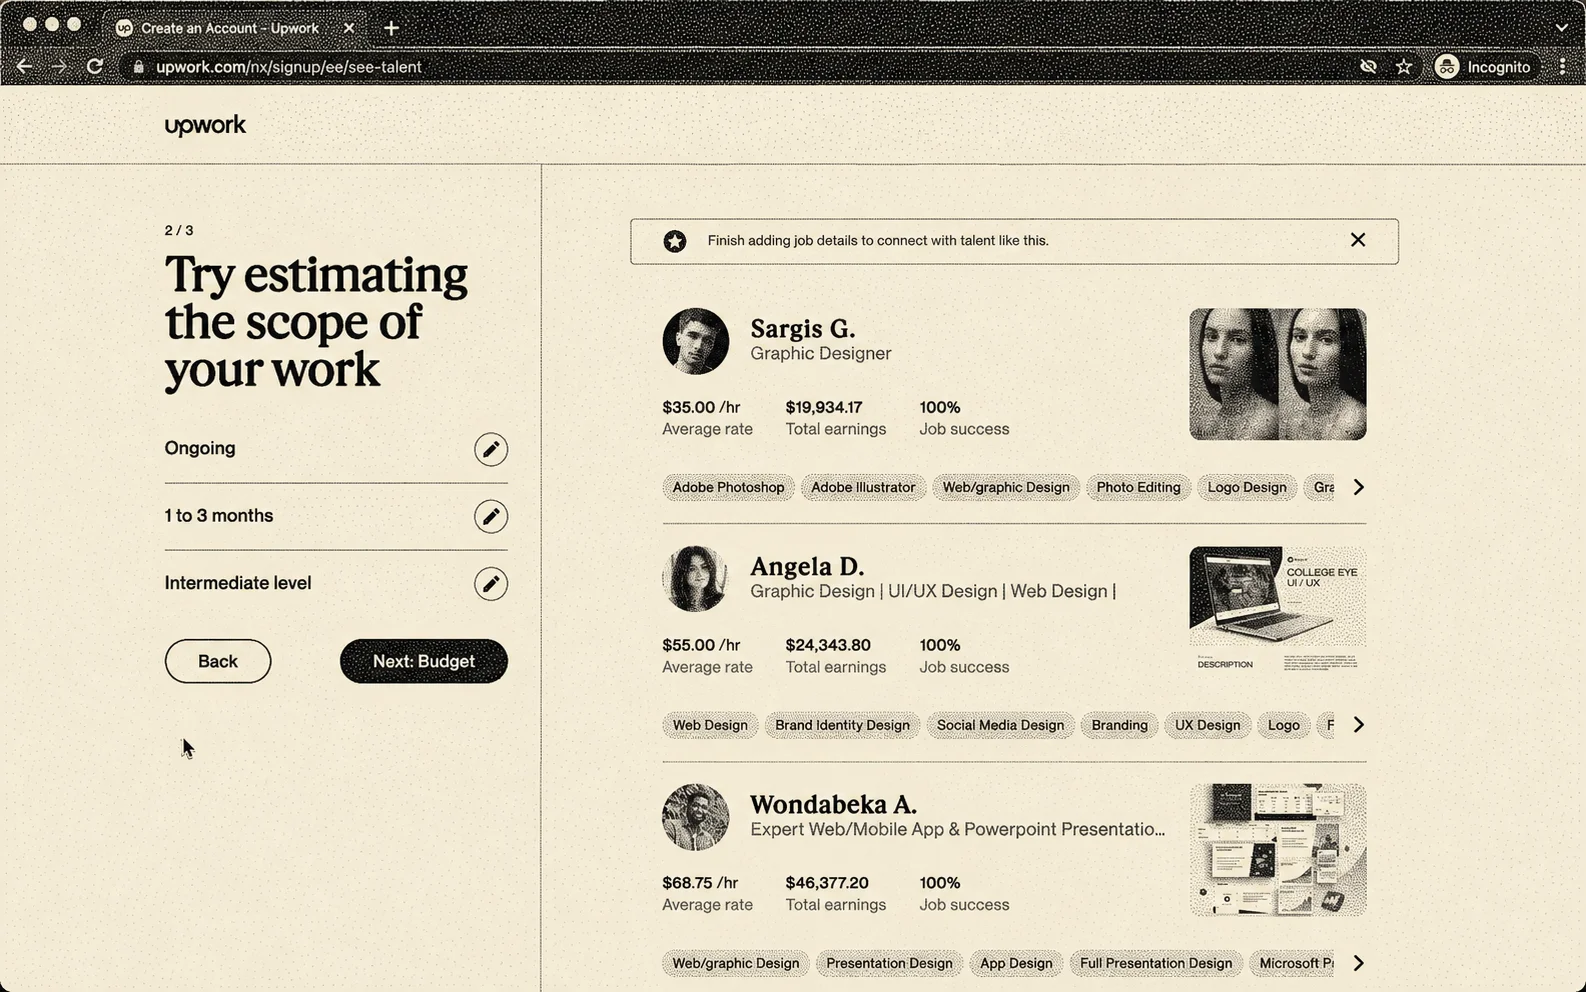Click the Presentation Design skill tag

[x=889, y=963]
